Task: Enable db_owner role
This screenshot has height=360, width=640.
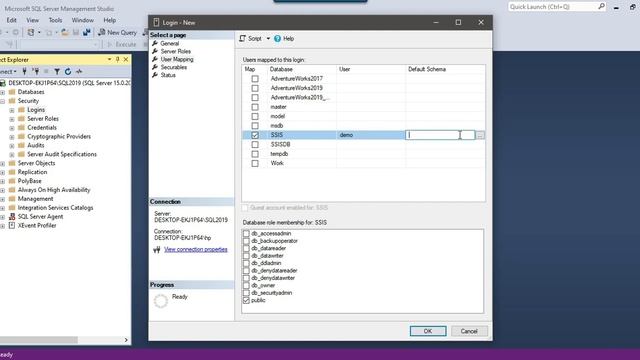Action: pyautogui.click(x=246, y=285)
